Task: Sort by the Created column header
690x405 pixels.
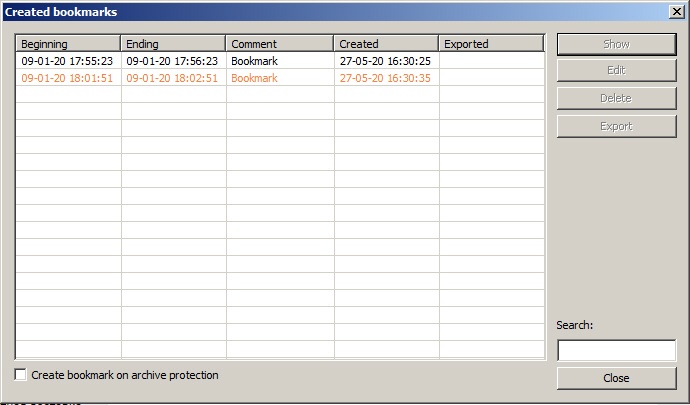Action: [386, 44]
